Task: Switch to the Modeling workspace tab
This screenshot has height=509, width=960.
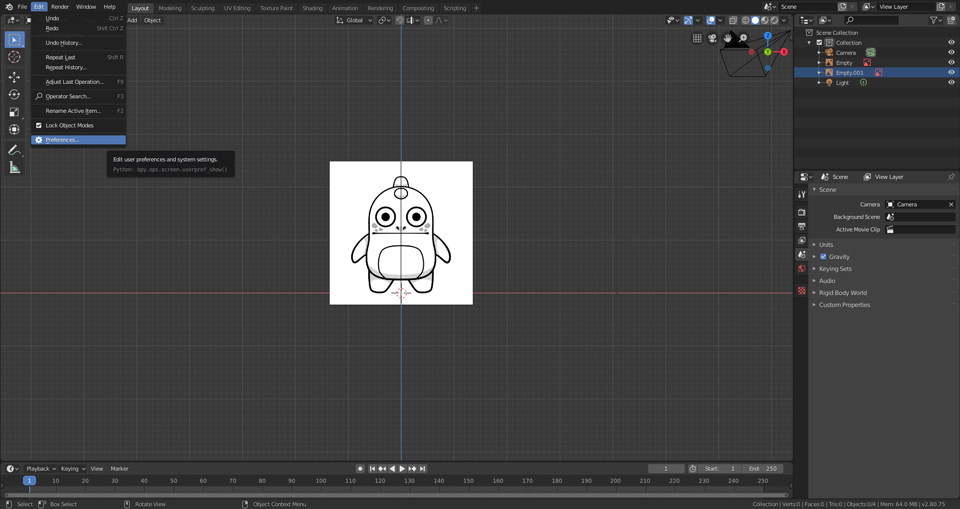Action: (x=170, y=8)
